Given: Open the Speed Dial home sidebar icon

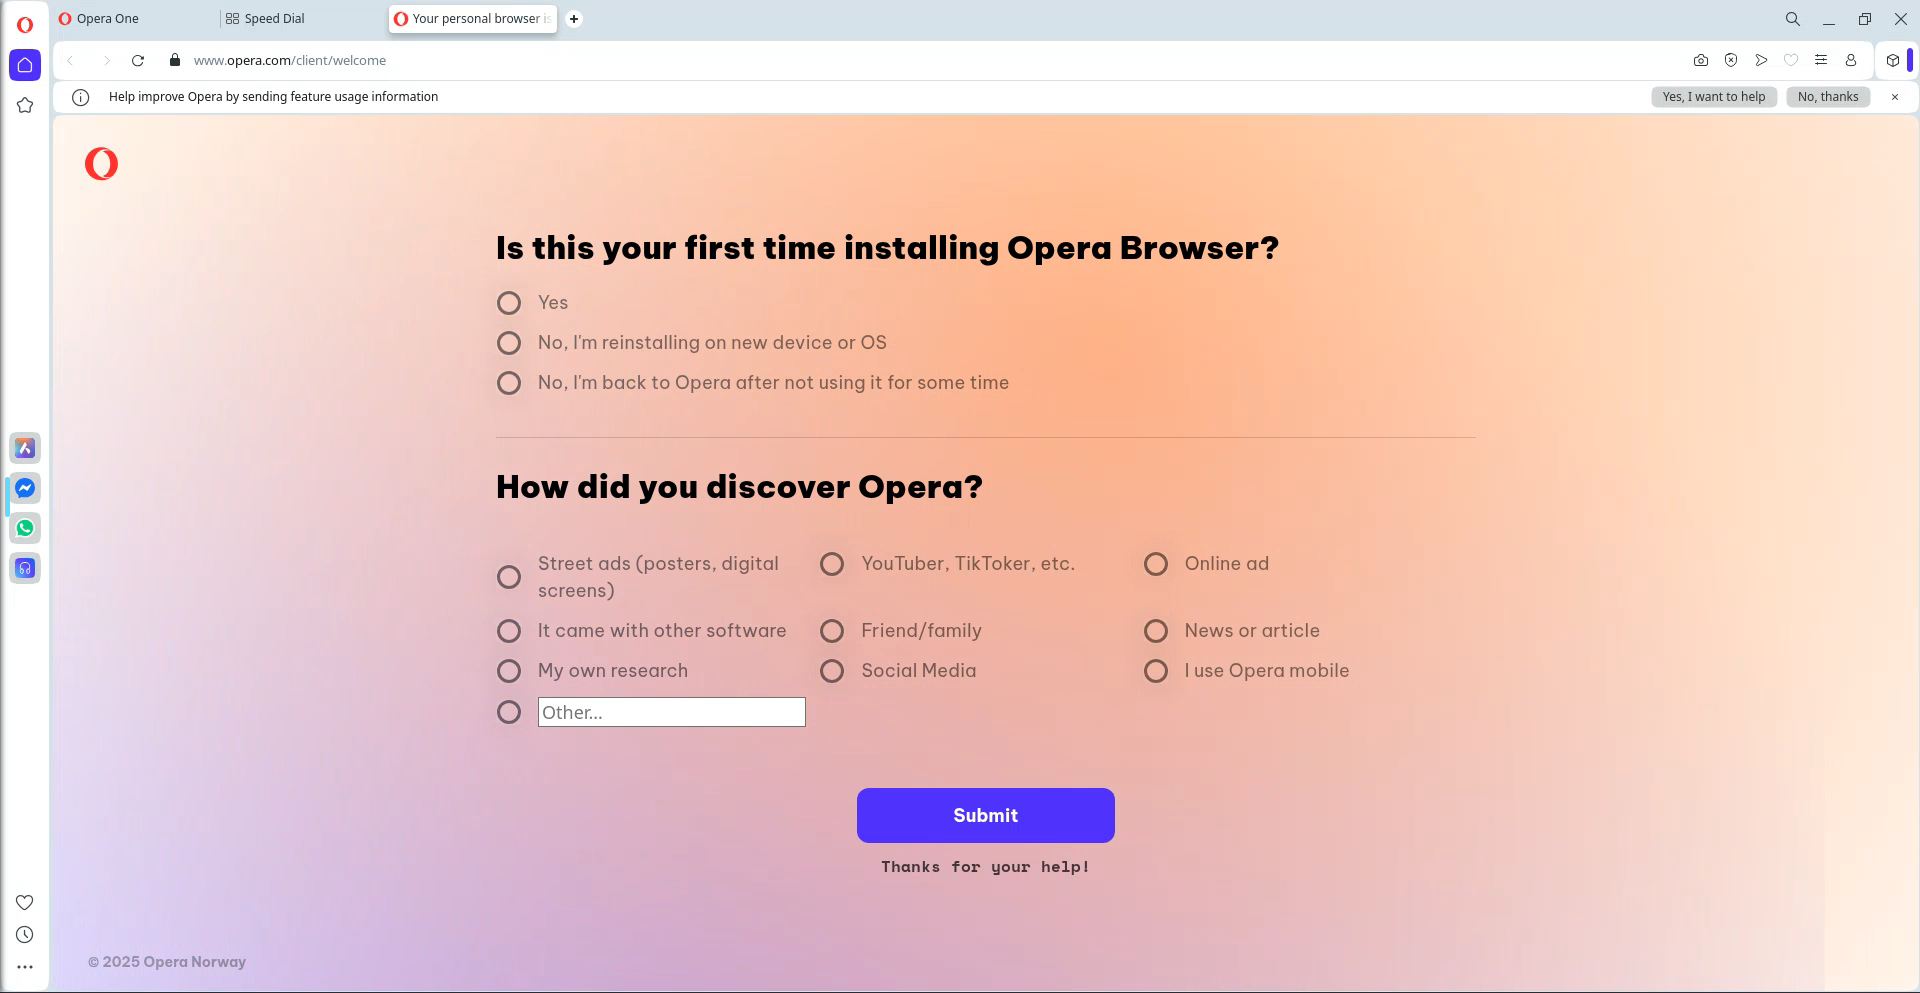Looking at the screenshot, I should (x=25, y=65).
